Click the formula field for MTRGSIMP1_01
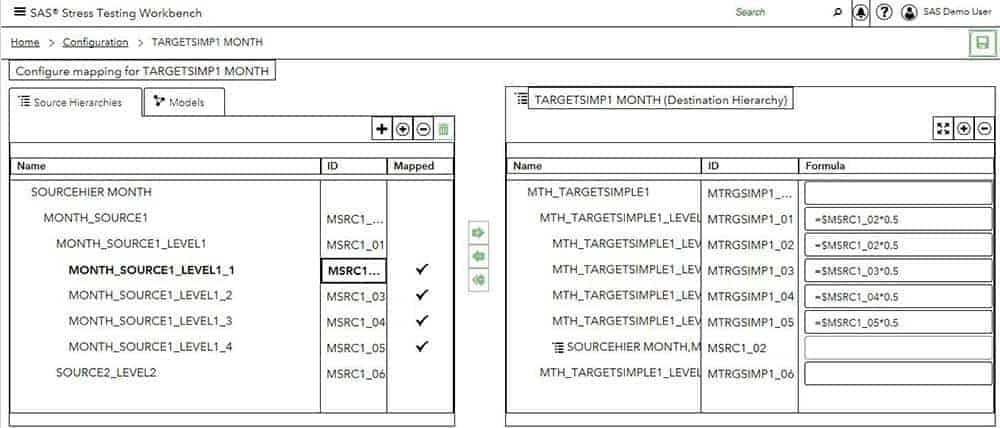1000x428 pixels. (898, 219)
